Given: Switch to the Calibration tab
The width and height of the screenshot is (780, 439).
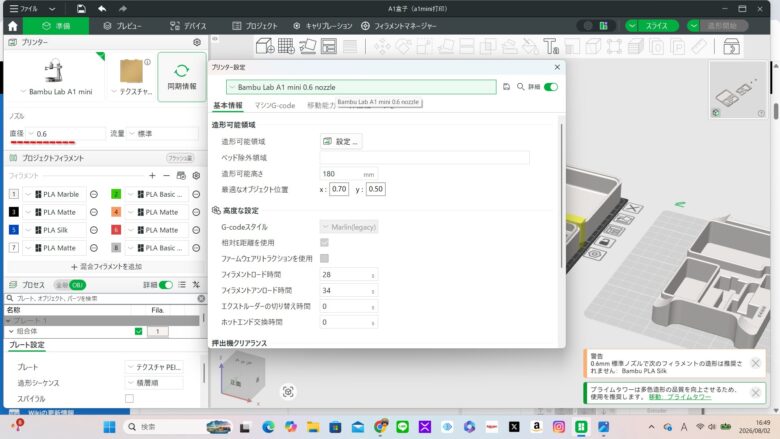Looking at the screenshot, I should tap(322, 26).
